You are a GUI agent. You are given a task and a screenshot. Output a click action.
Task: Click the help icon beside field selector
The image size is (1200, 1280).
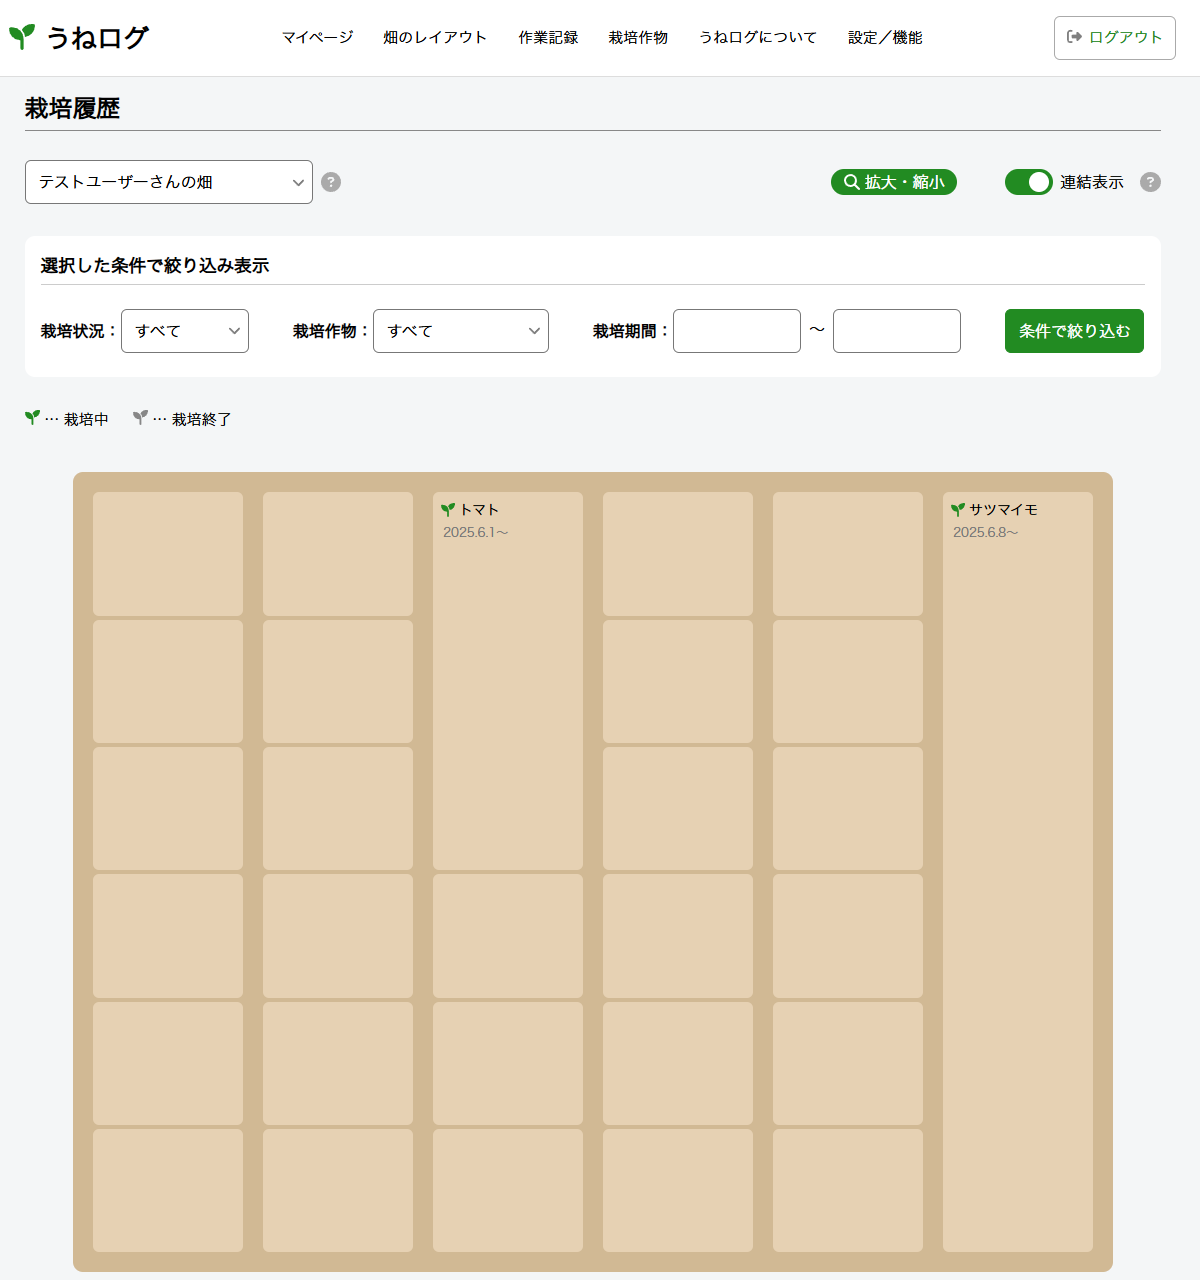pyautogui.click(x=331, y=182)
